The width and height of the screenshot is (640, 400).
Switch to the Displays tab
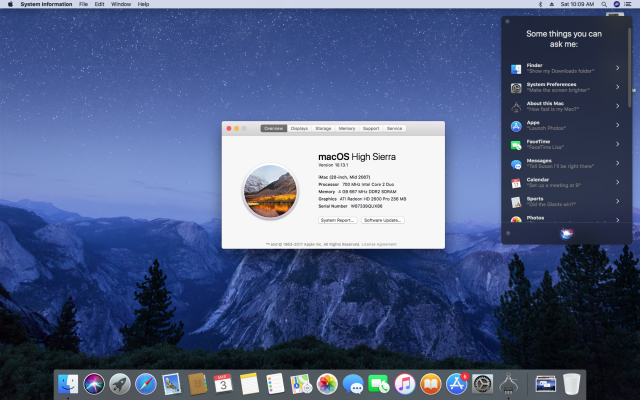(x=299, y=128)
